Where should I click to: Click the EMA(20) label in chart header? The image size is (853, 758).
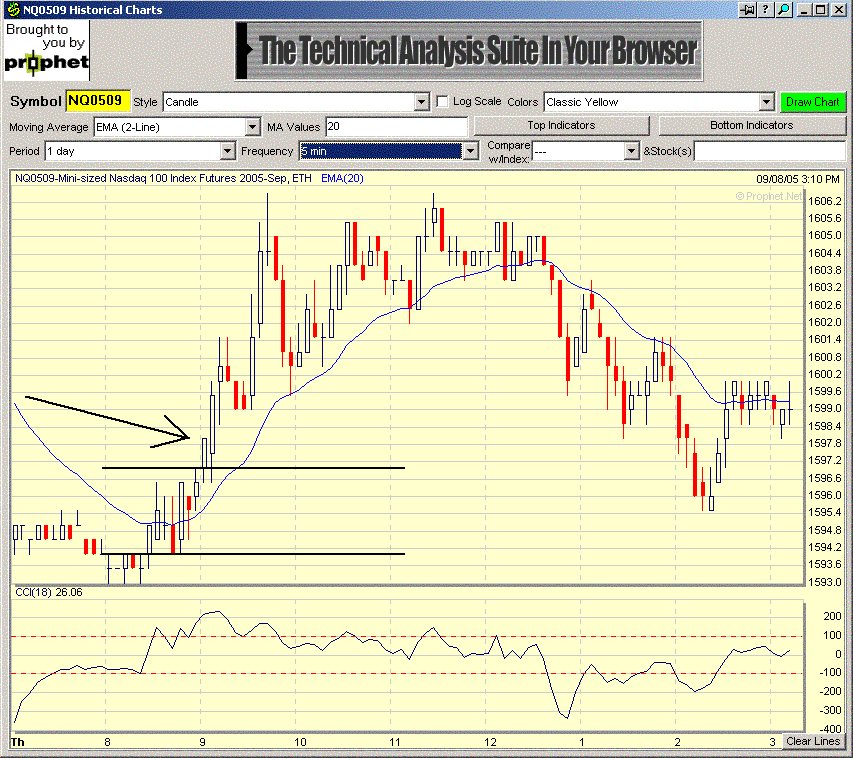342,178
